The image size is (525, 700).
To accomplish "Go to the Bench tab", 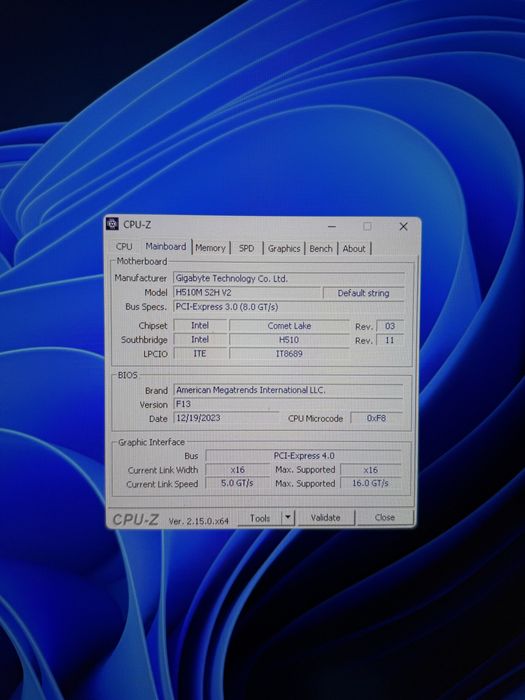I will pyautogui.click(x=321, y=249).
